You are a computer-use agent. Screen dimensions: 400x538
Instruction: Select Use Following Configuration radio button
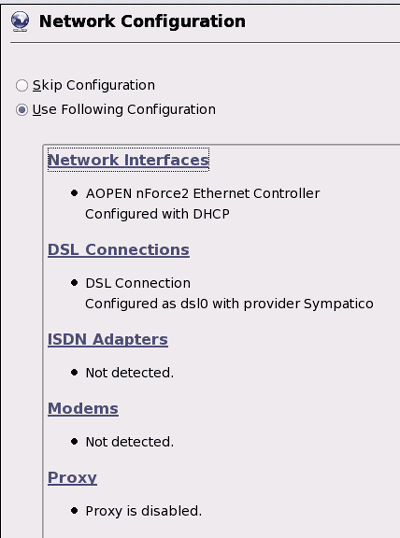click(x=22, y=110)
